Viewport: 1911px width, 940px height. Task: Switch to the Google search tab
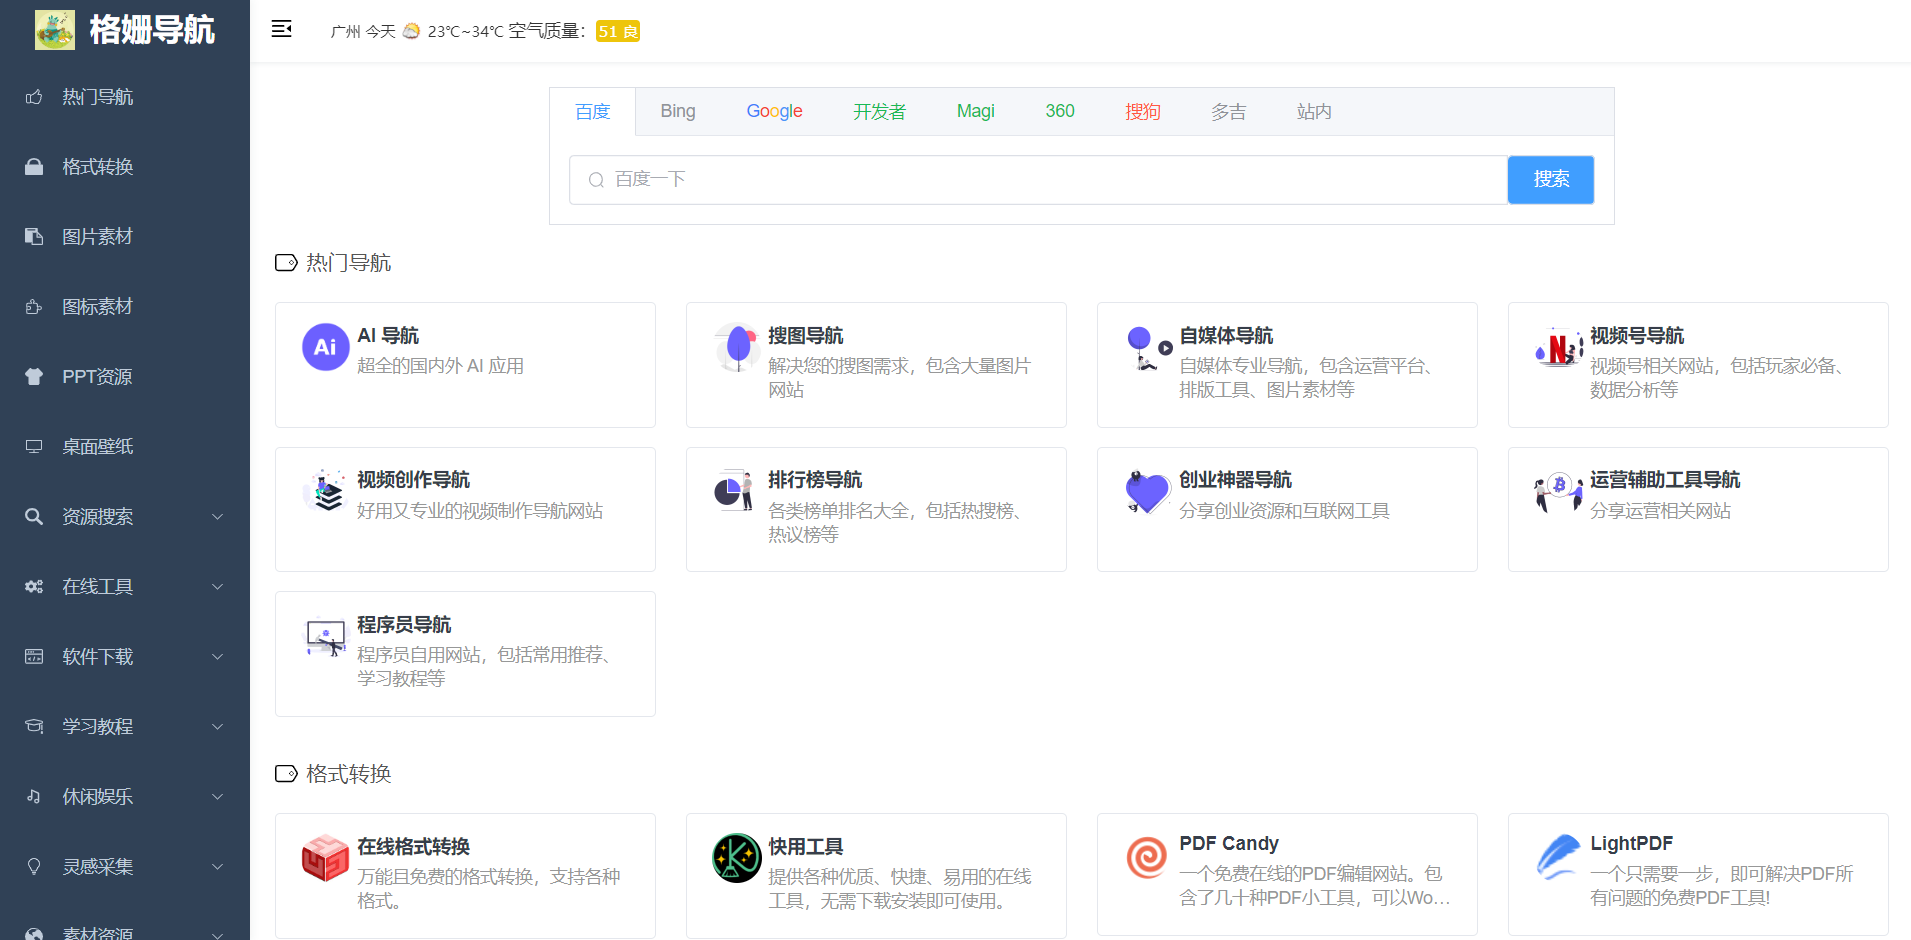pos(775,112)
